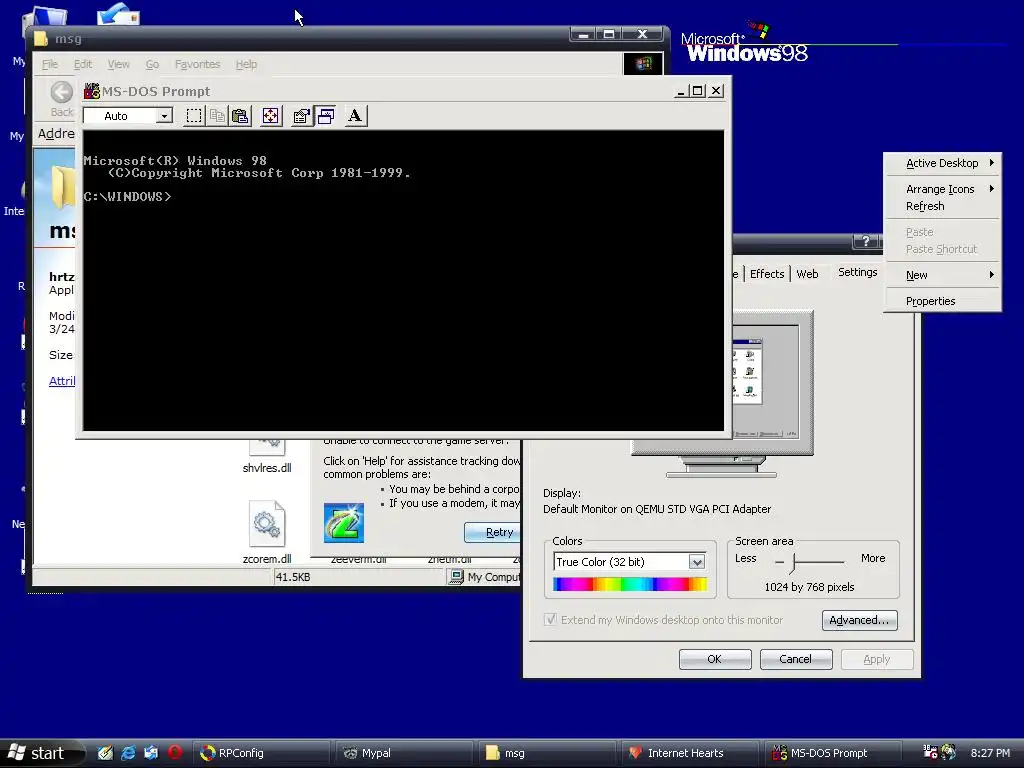
Task: Click the rainbow color spectrum bar
Action: pyautogui.click(x=630, y=584)
